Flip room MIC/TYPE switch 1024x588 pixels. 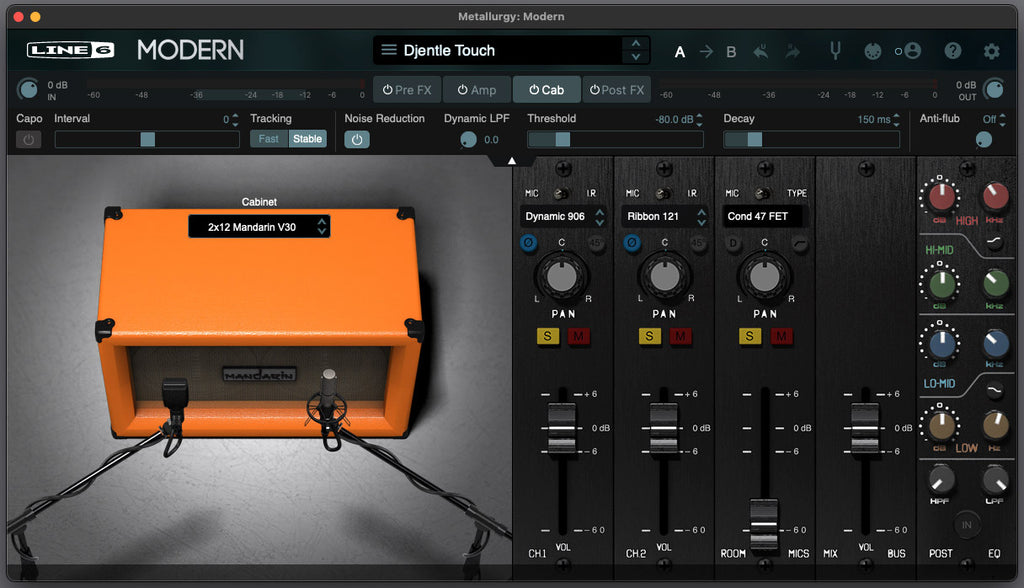tap(761, 193)
